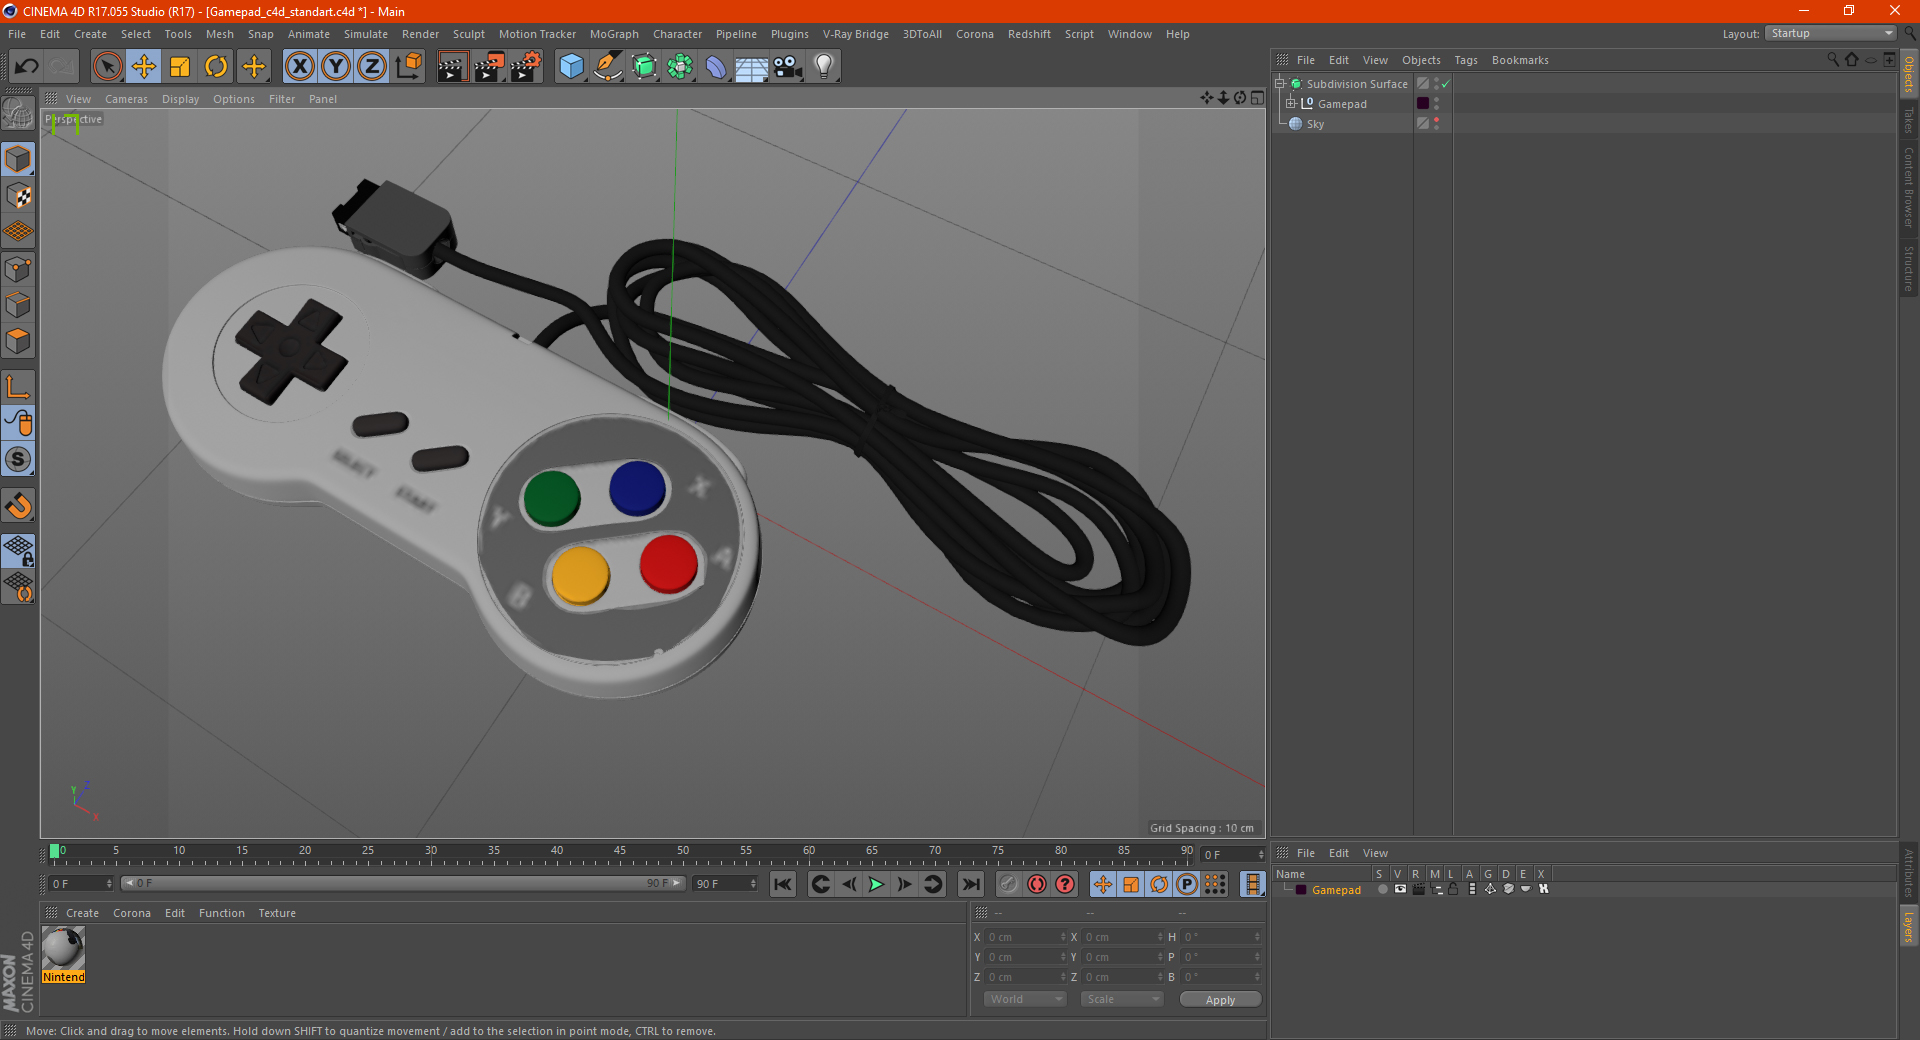Select the Nintendo material thumbnail
Viewport: 1920px width, 1040px height.
click(63, 948)
